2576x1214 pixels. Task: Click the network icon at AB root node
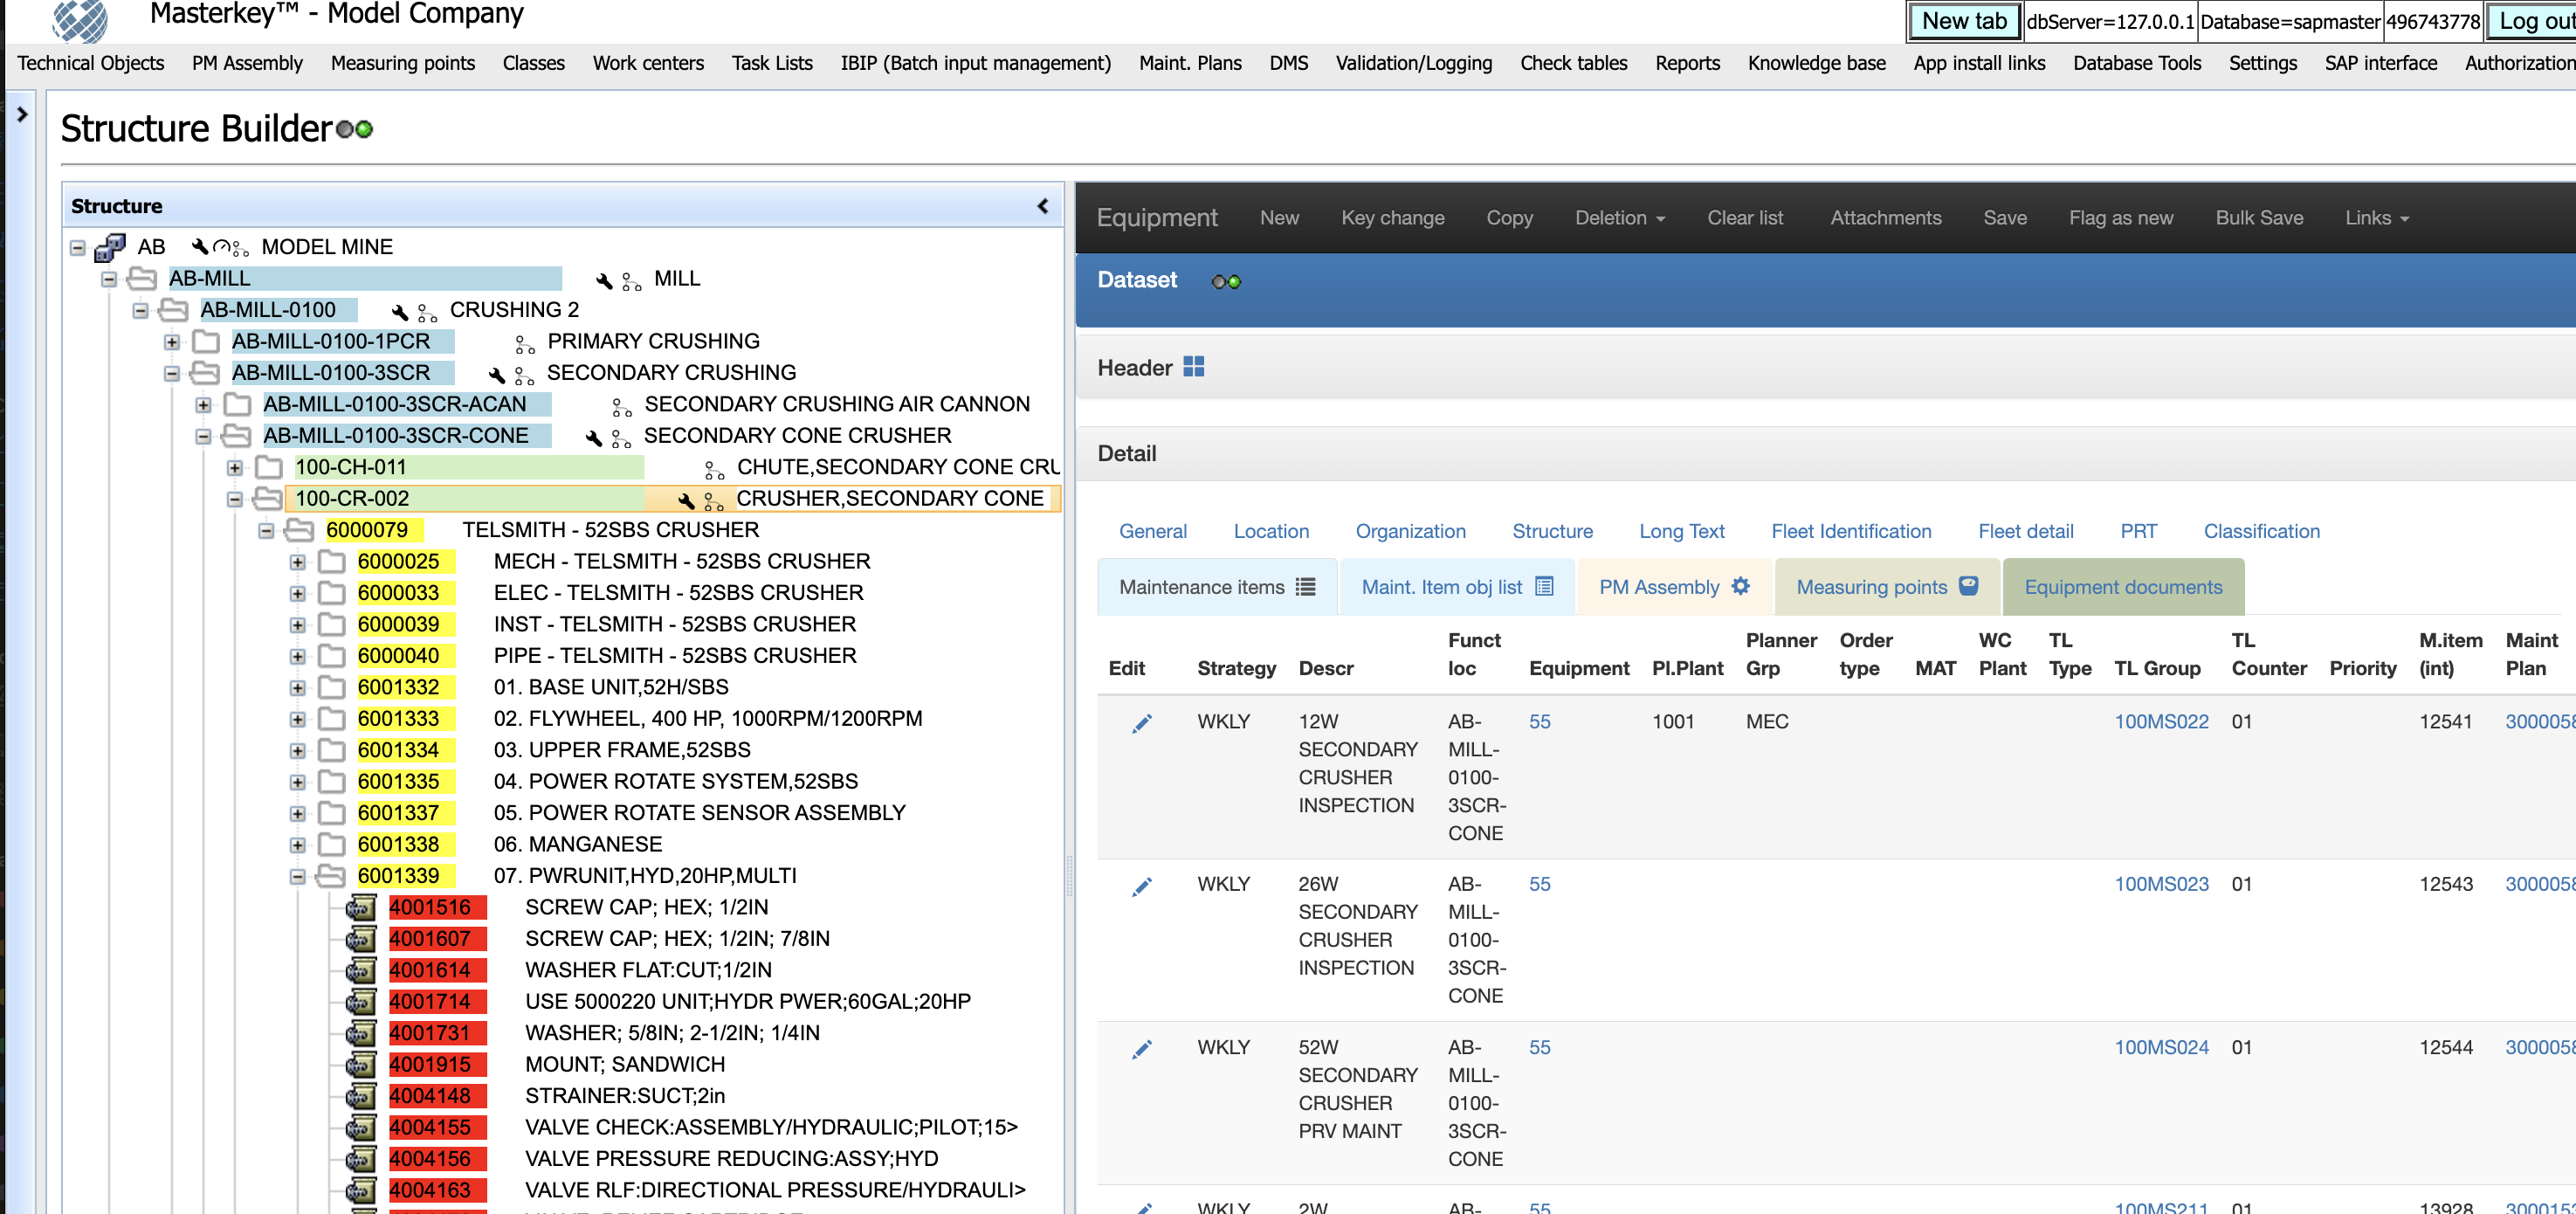[109, 247]
